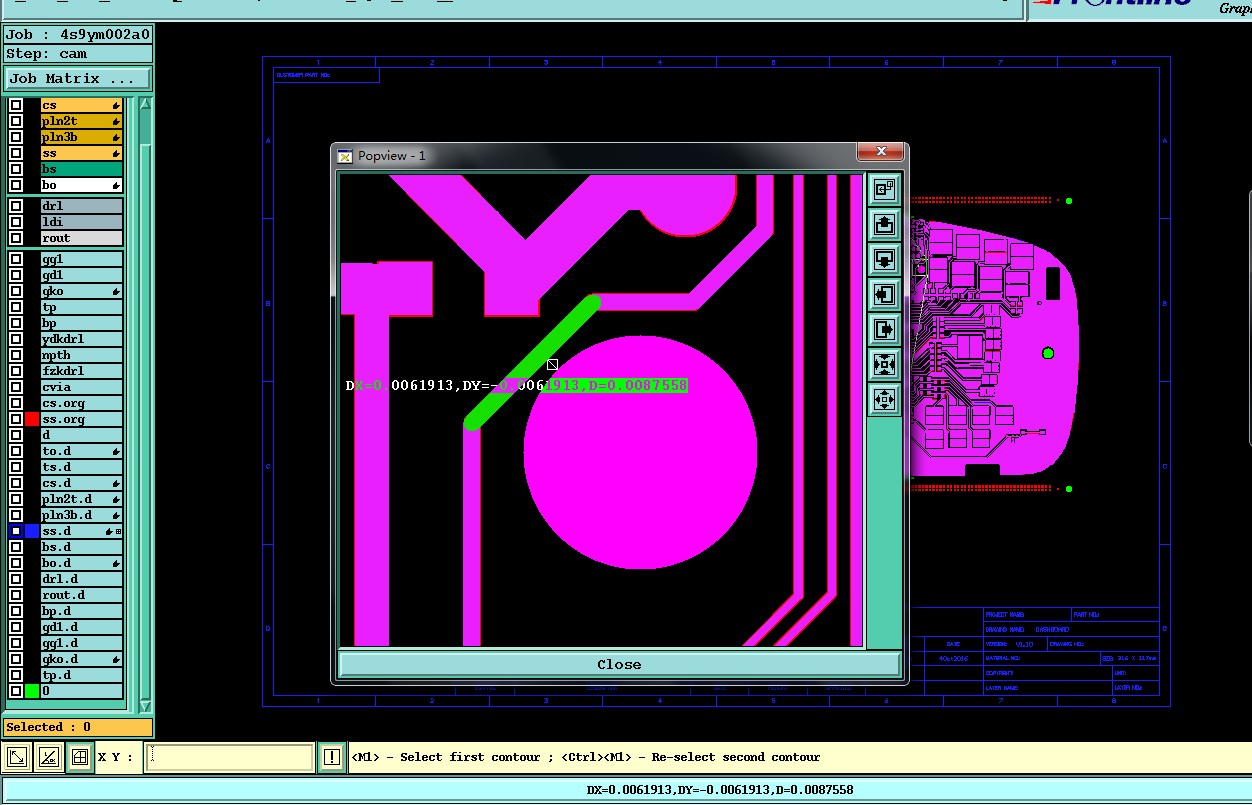Click the blue color swatch of ss.d
This screenshot has height=805, width=1252.
[32, 531]
